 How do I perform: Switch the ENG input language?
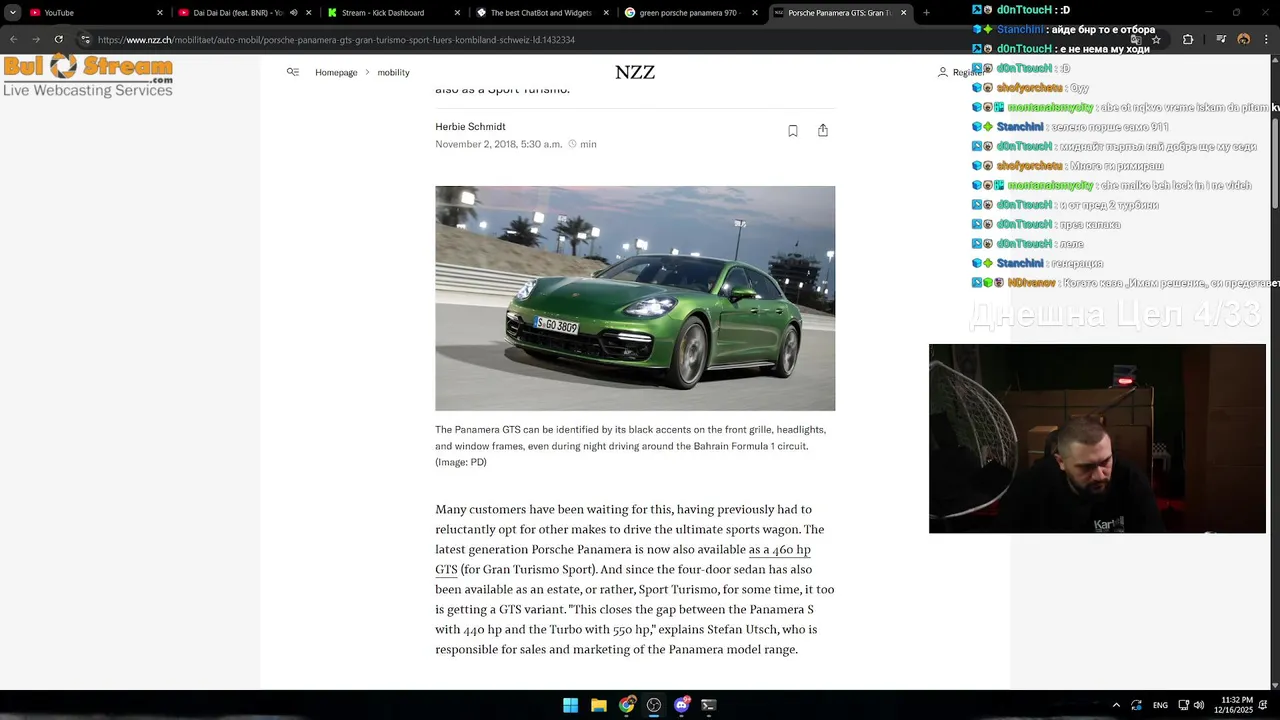pyautogui.click(x=1160, y=705)
